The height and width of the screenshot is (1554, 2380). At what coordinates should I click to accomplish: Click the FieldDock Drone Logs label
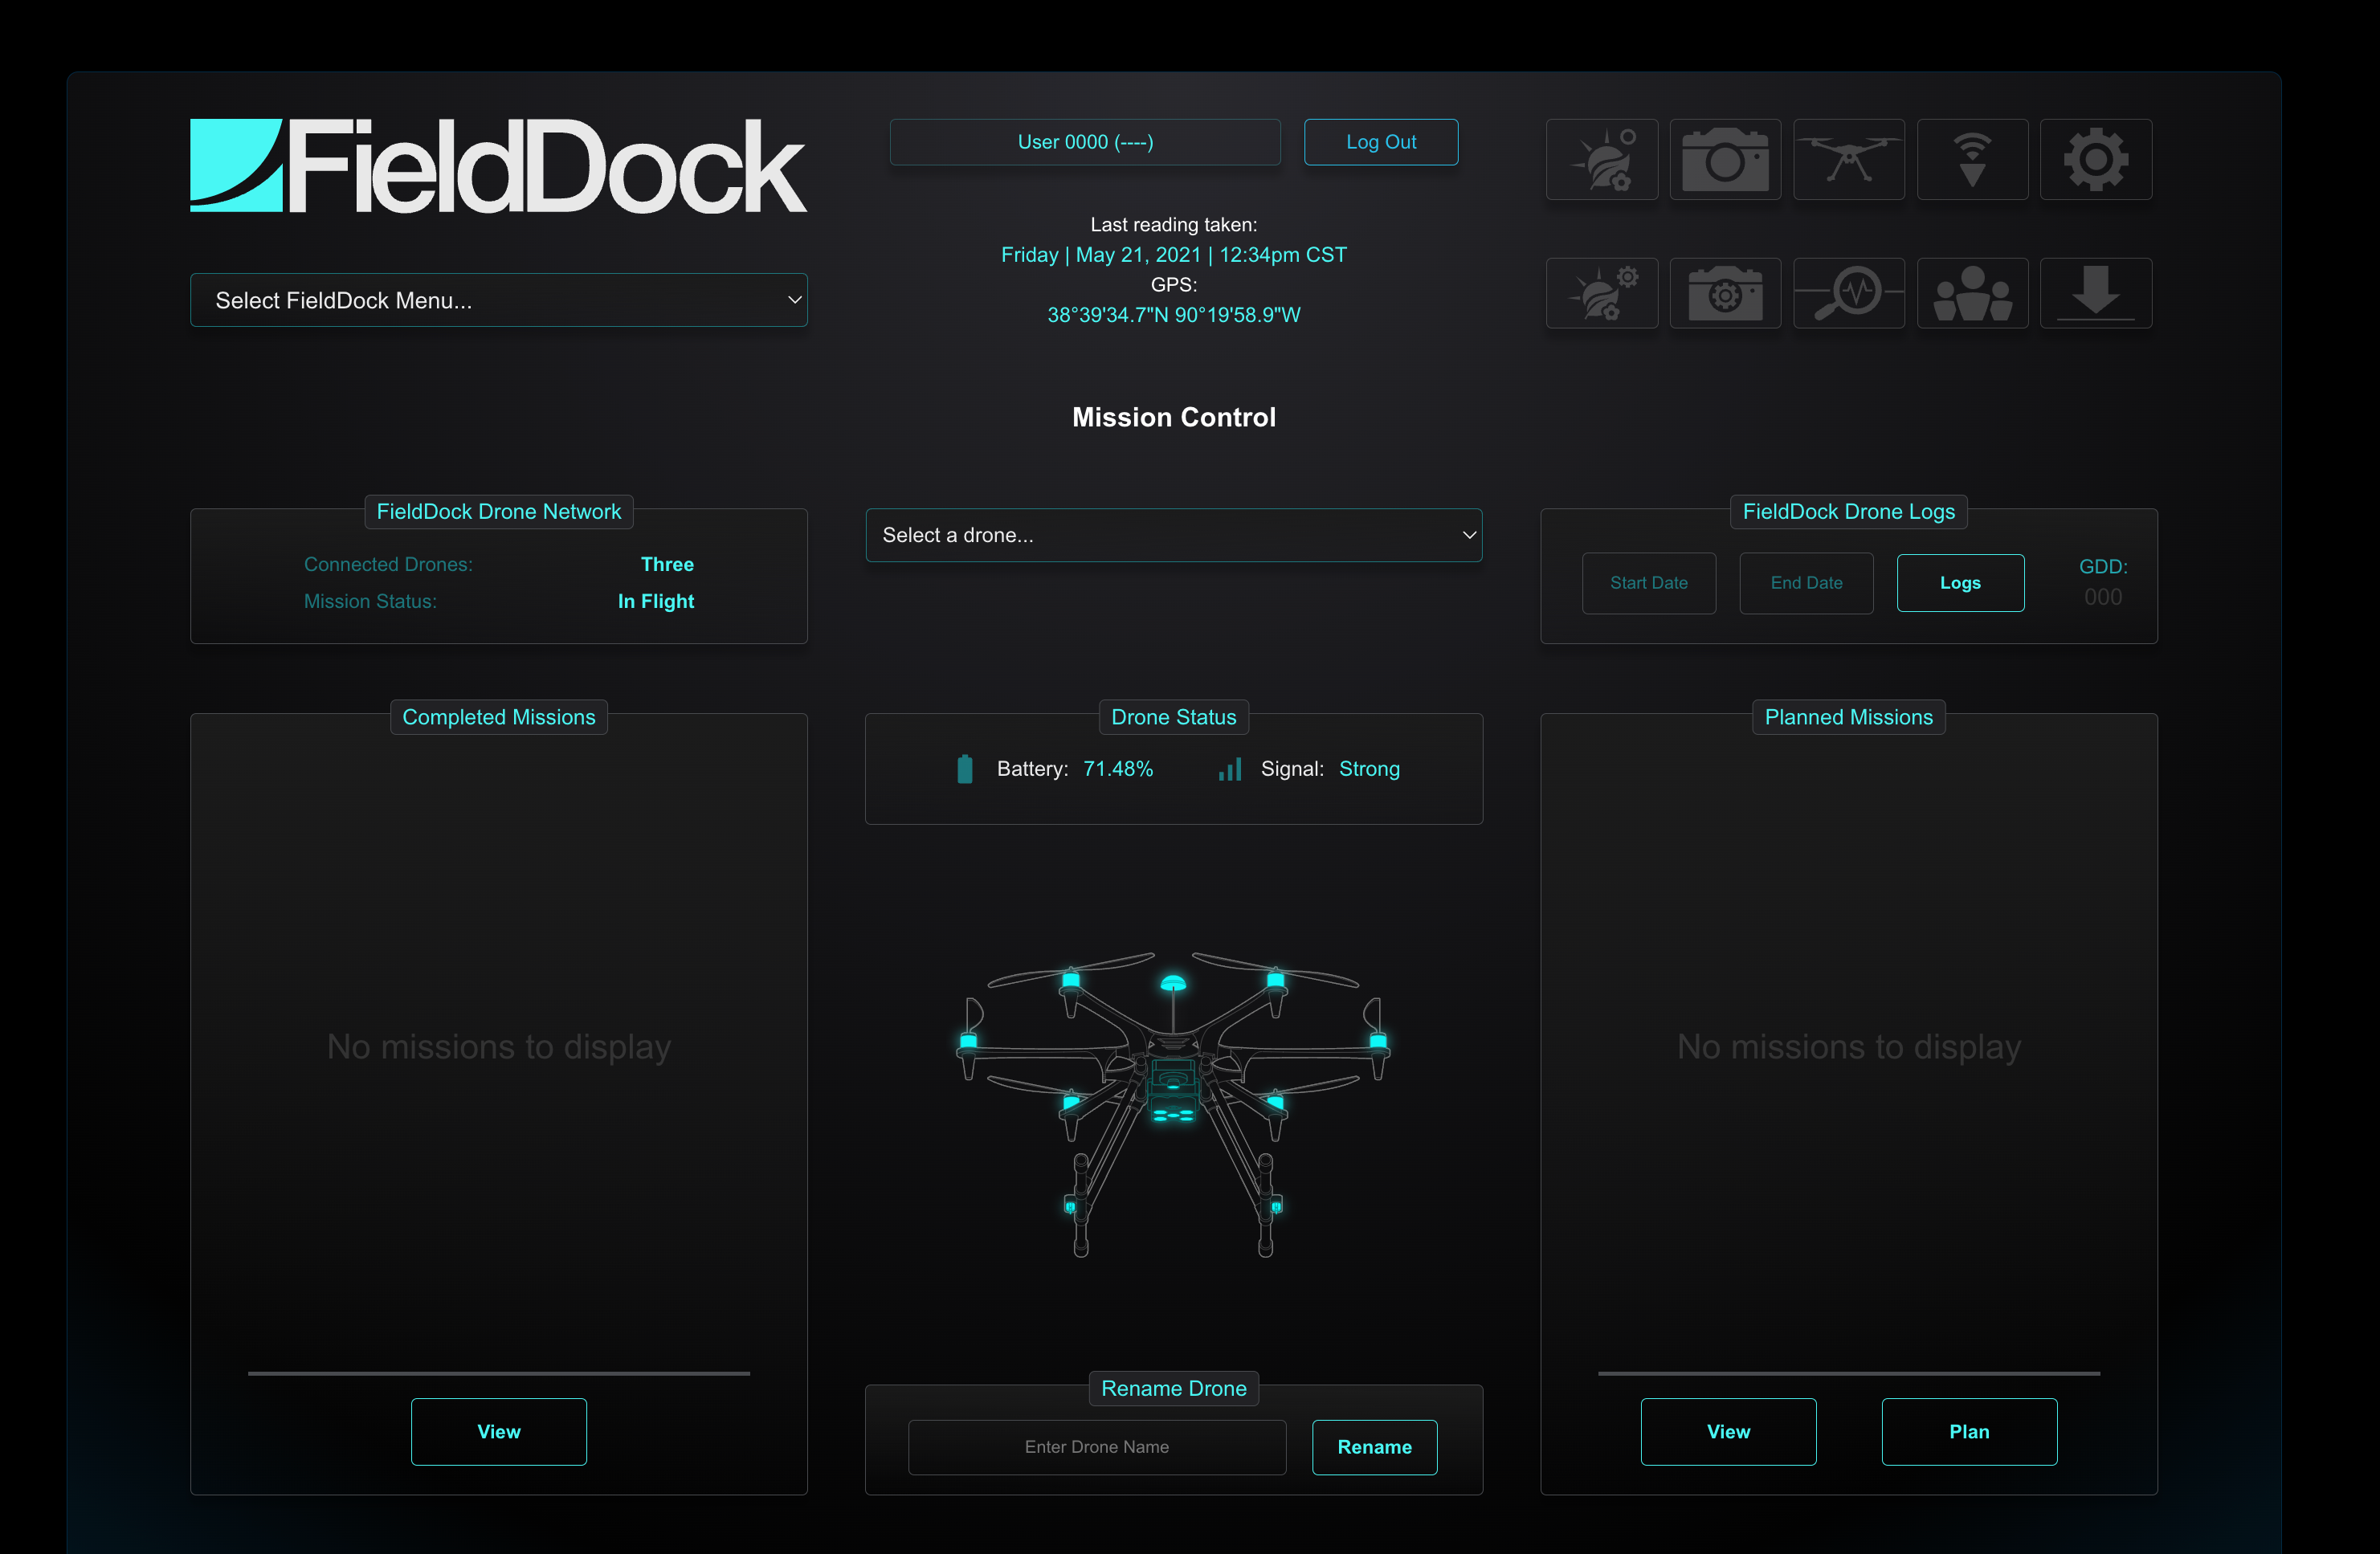(1848, 512)
